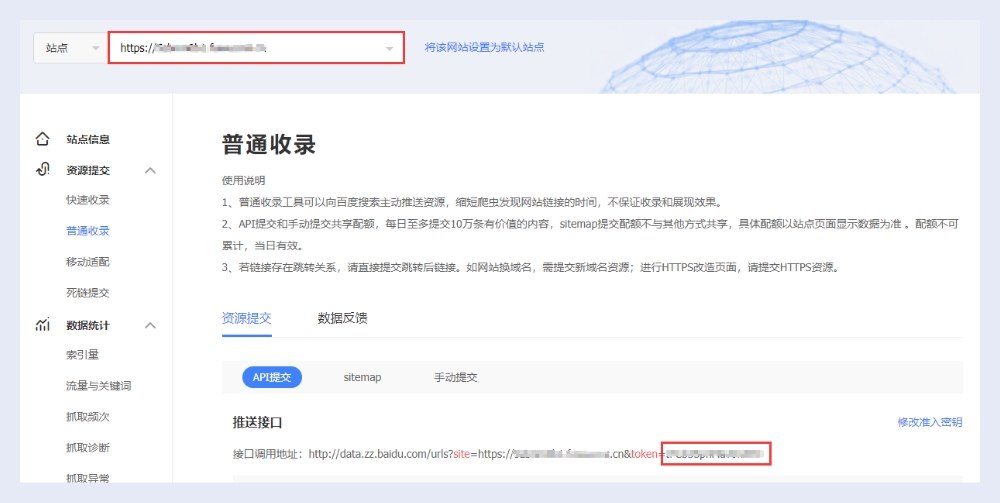Open 移动适配 in sidebar
The width and height of the screenshot is (1000, 503).
[x=88, y=262]
